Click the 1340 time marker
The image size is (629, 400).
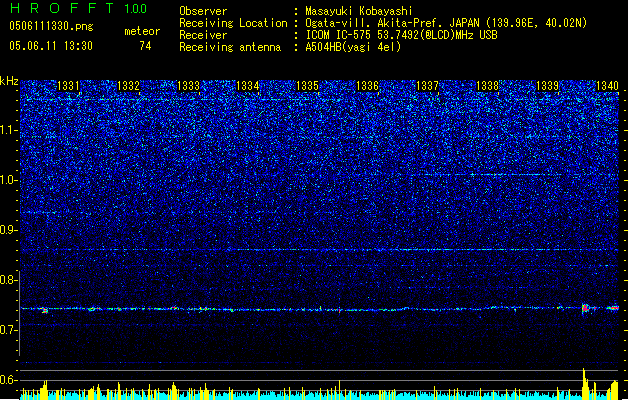pos(607,86)
